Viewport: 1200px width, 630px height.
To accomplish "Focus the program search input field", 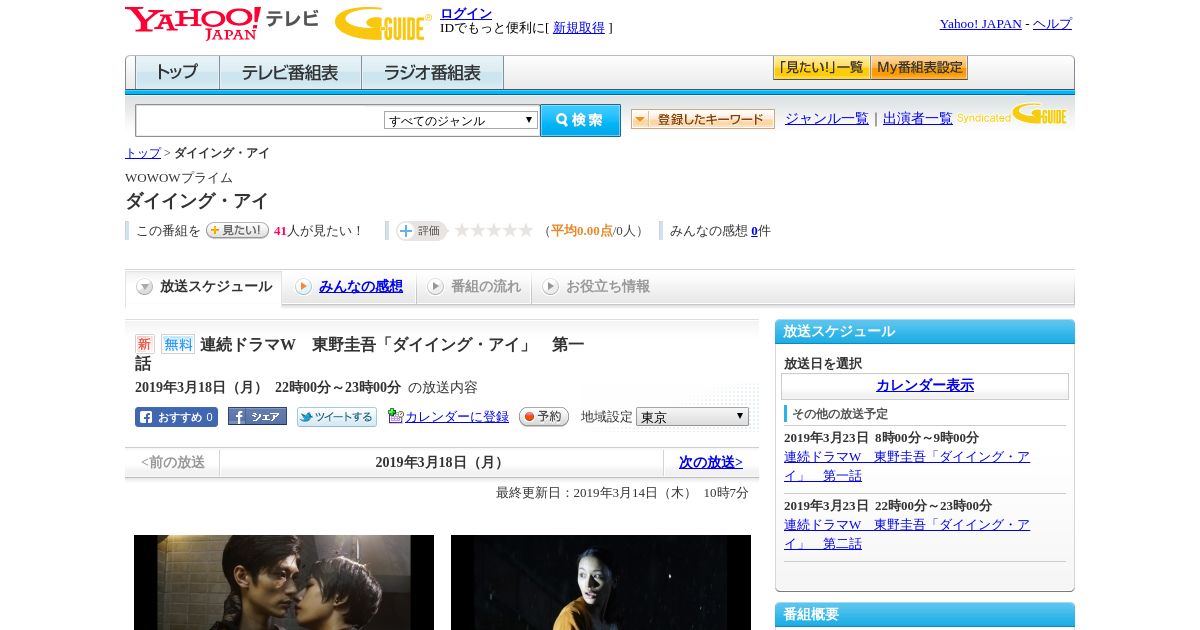I will click(x=260, y=120).
